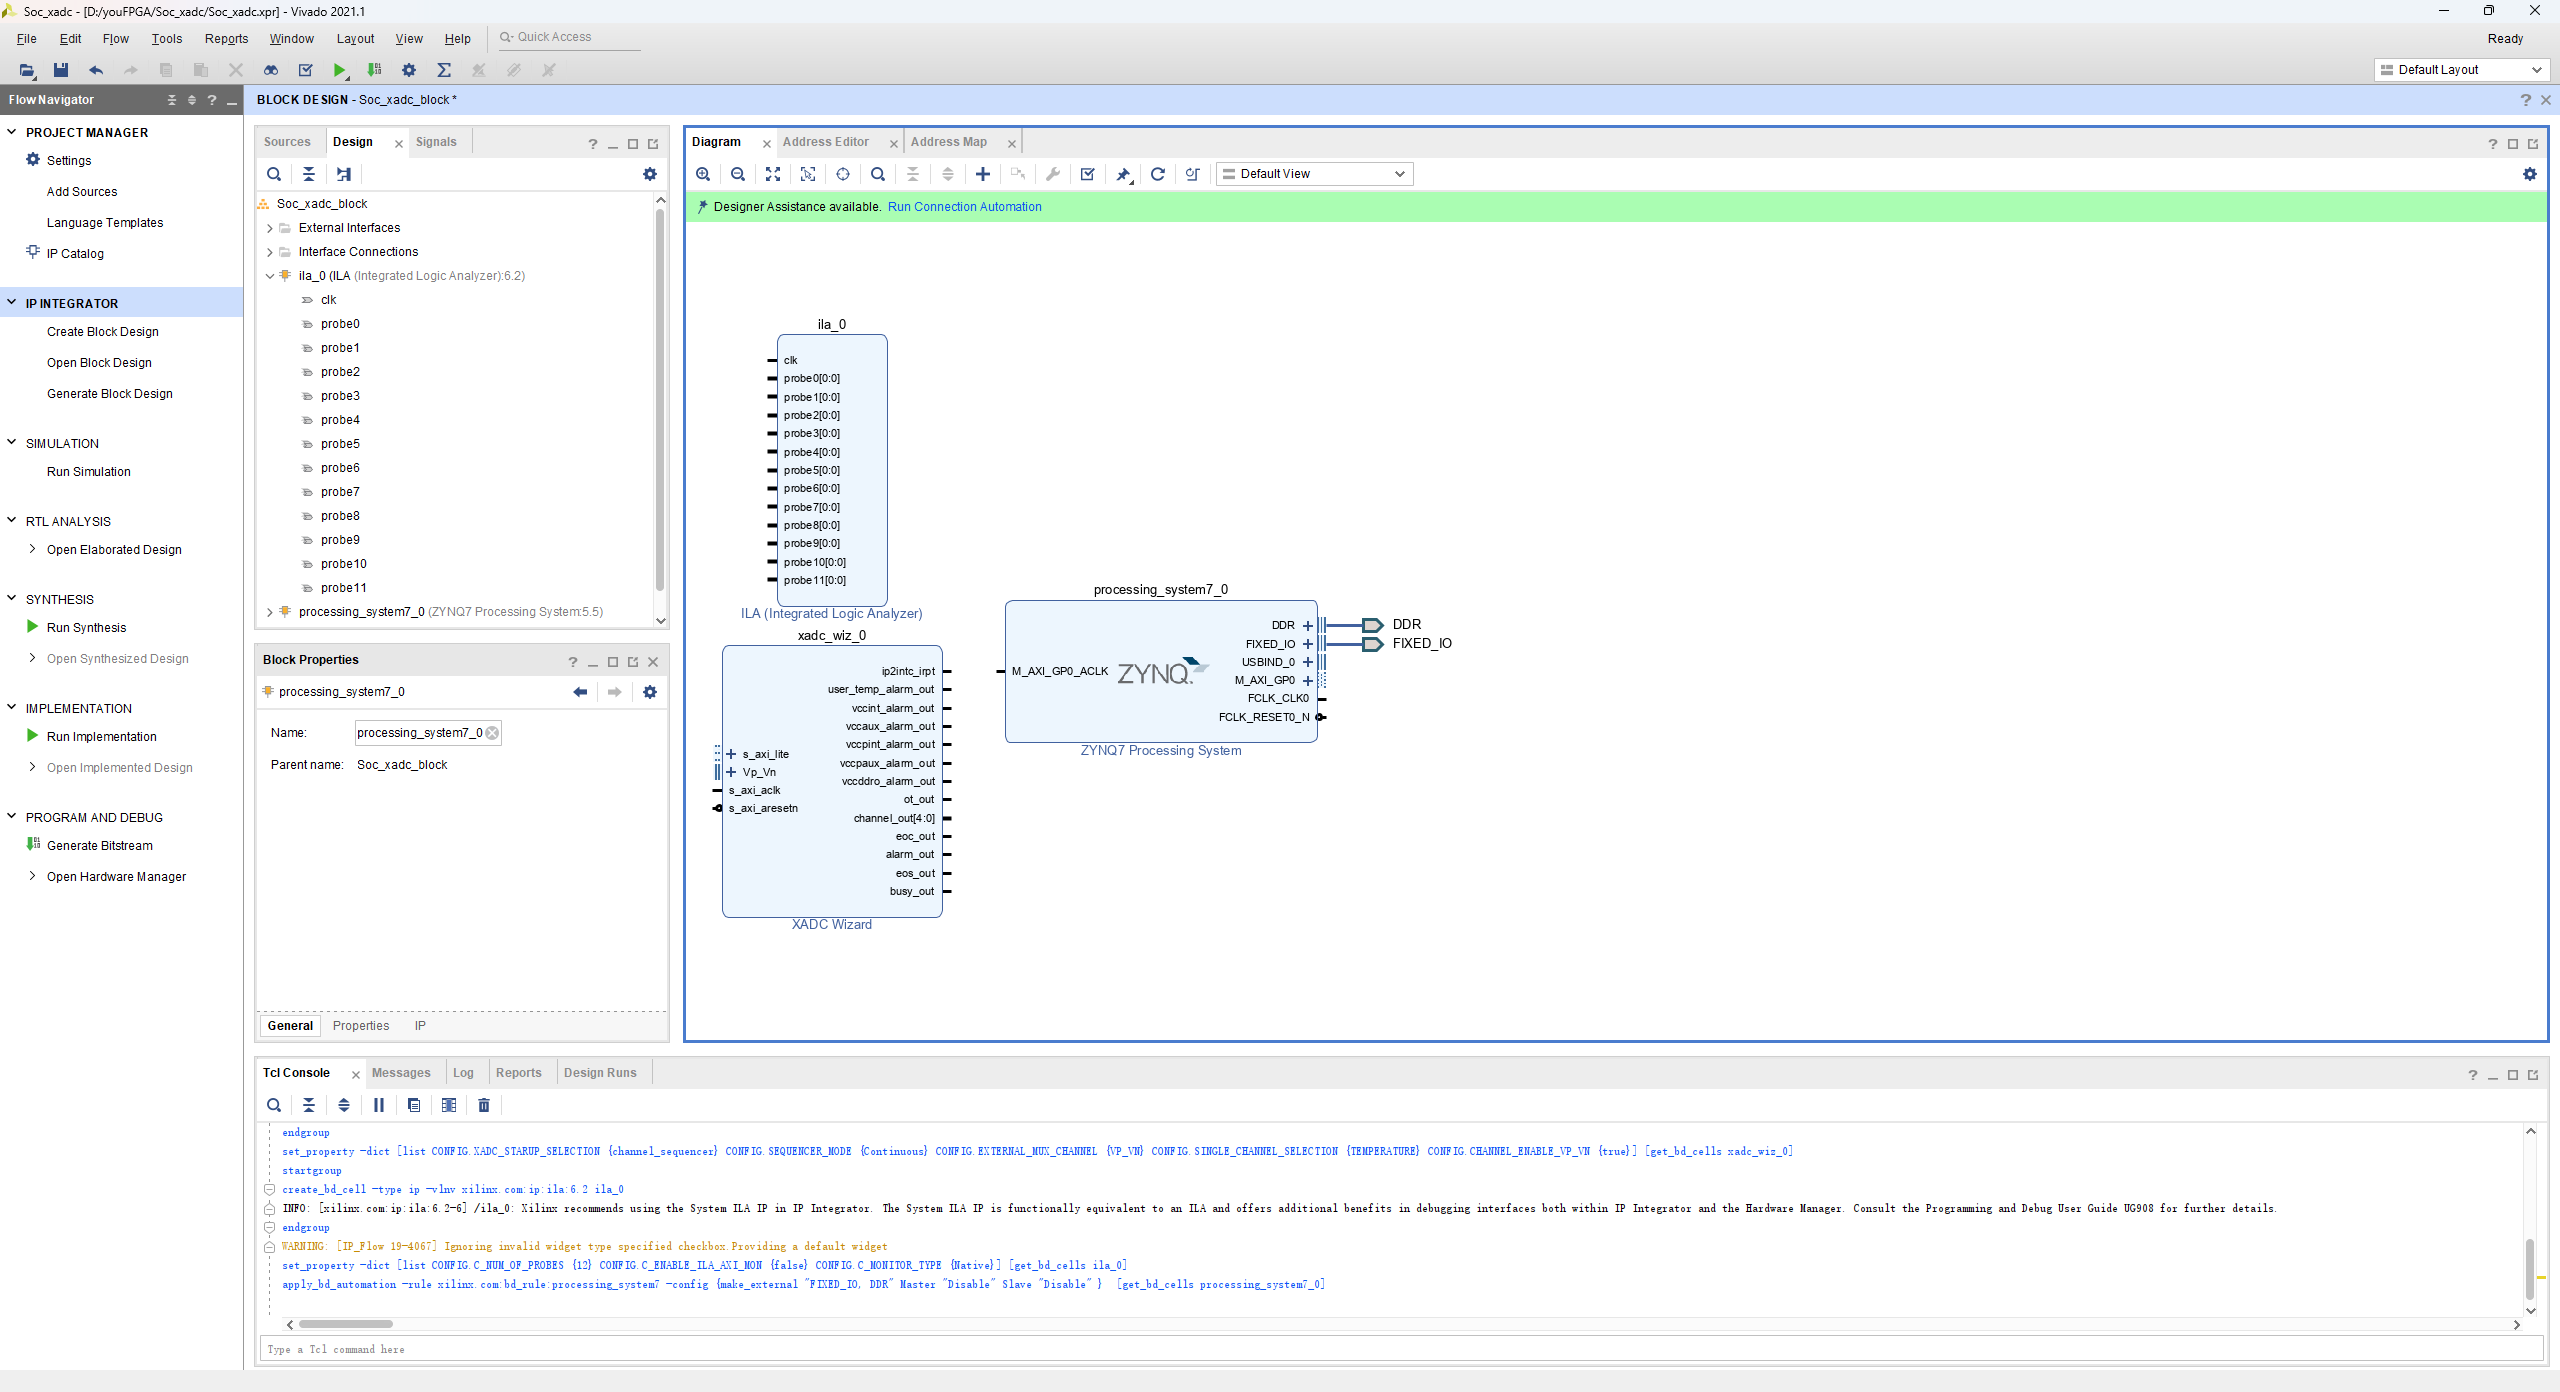Clear the Tcl Console with the trash icon
2560x1392 pixels.
coord(484,1105)
